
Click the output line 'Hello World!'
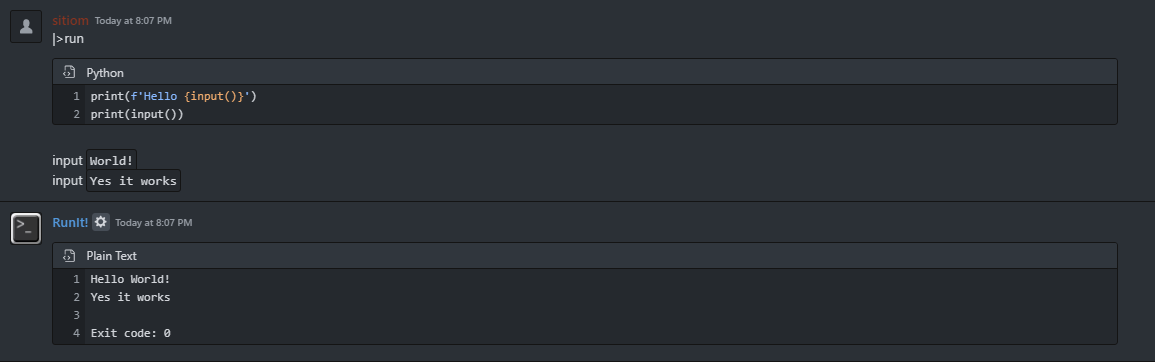(x=130, y=279)
